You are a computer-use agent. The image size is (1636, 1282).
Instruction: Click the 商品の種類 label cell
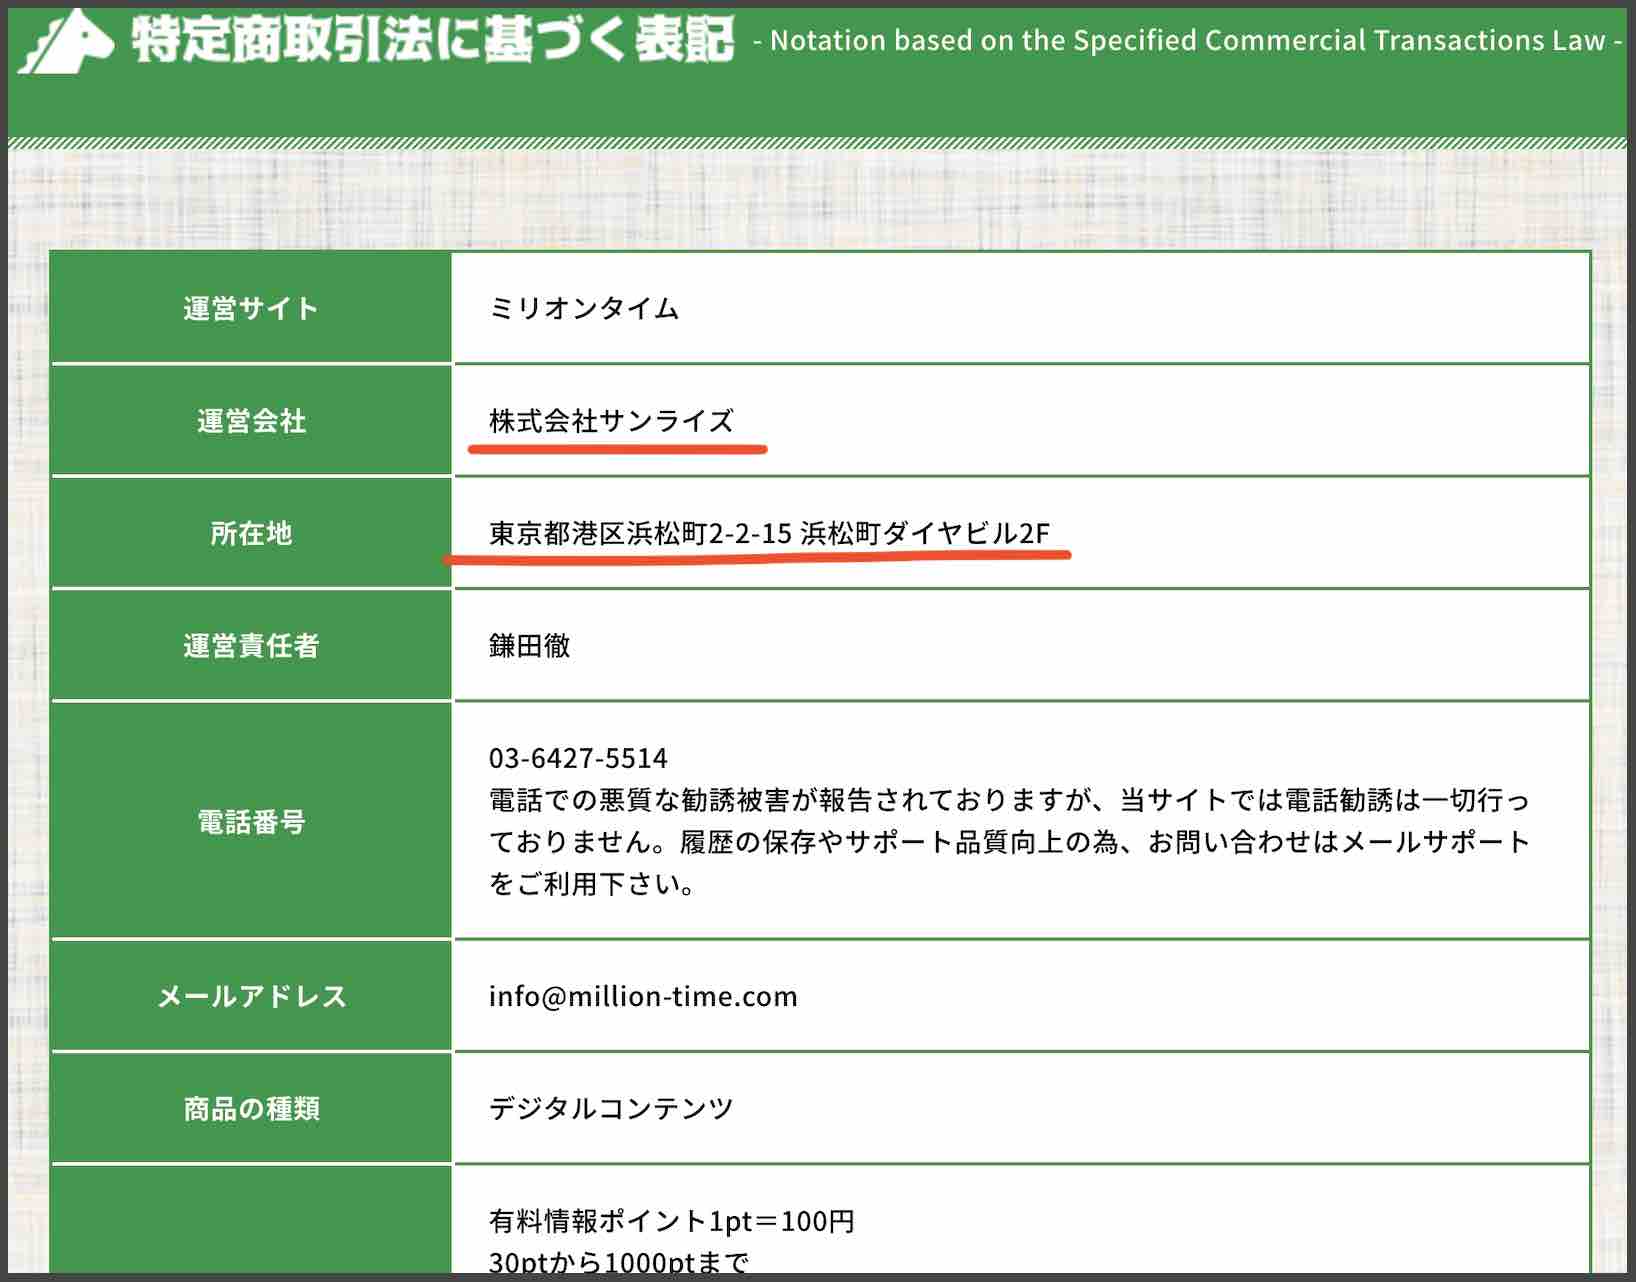(x=250, y=1108)
